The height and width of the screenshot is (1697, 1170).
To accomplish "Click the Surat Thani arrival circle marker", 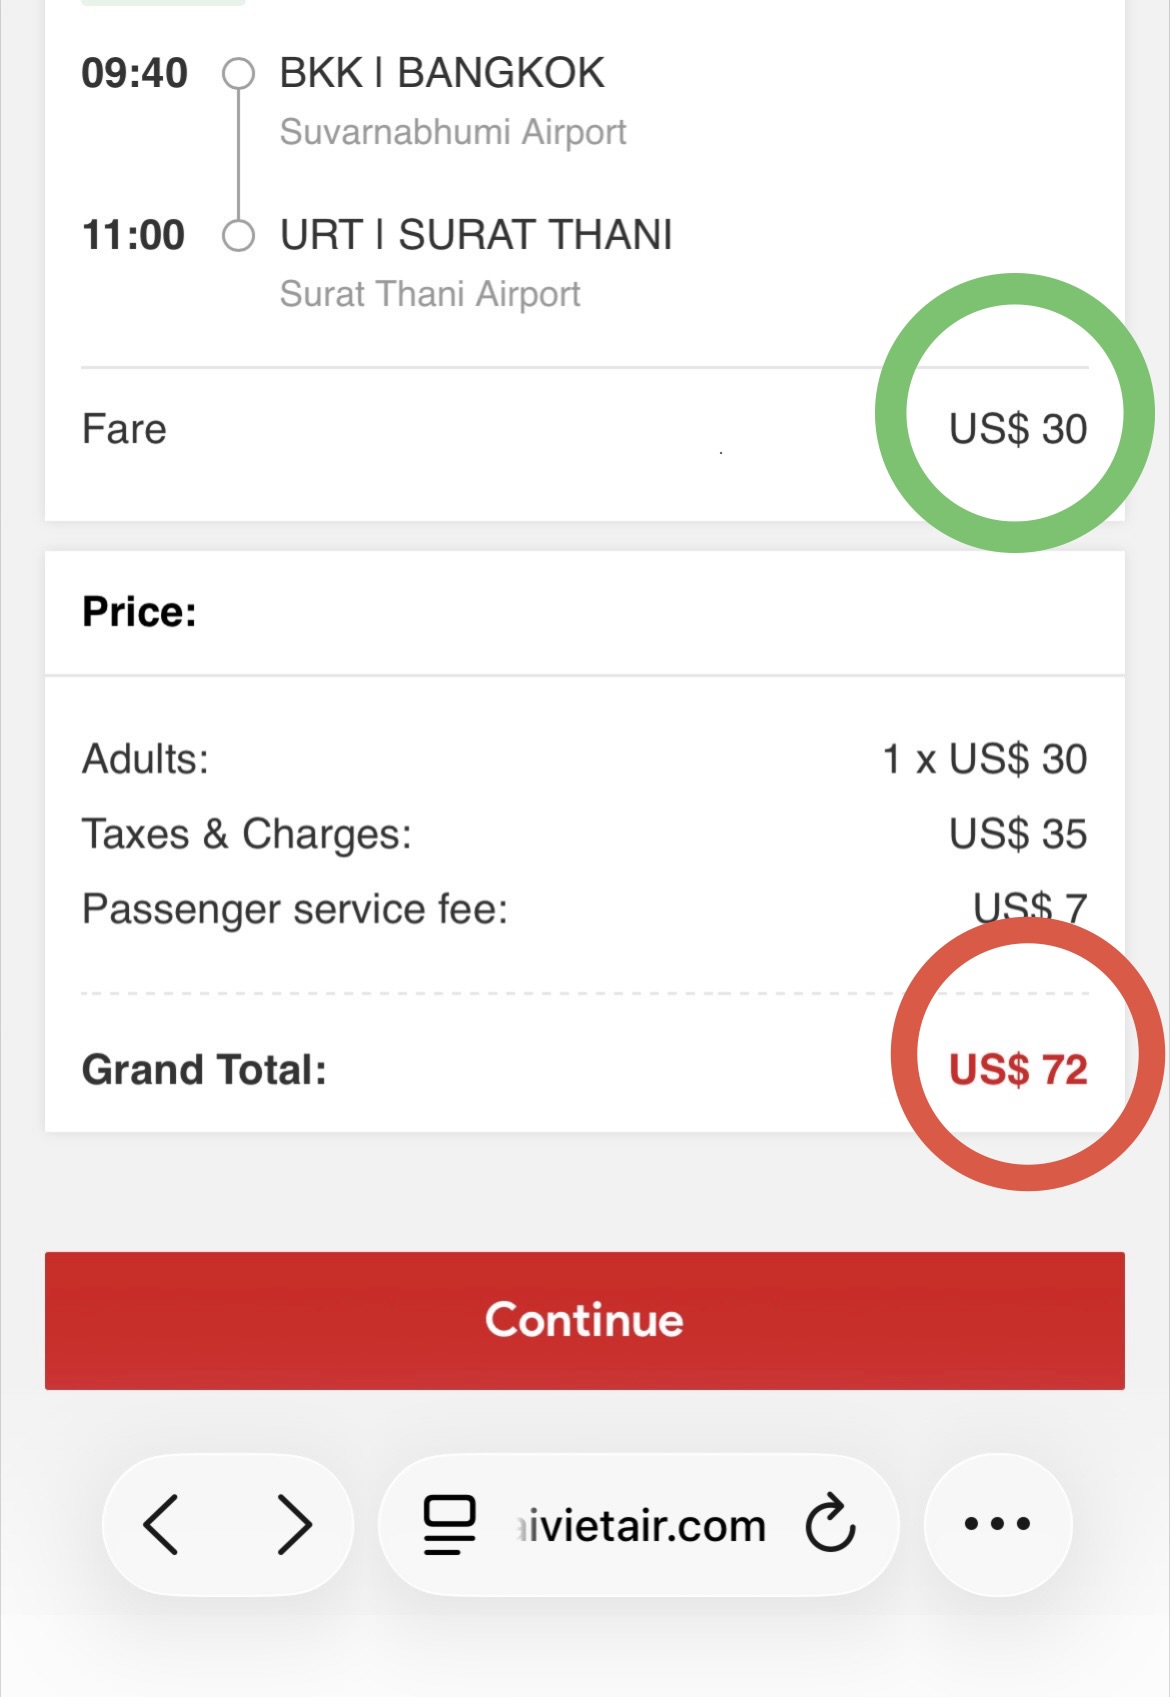I will point(238,236).
